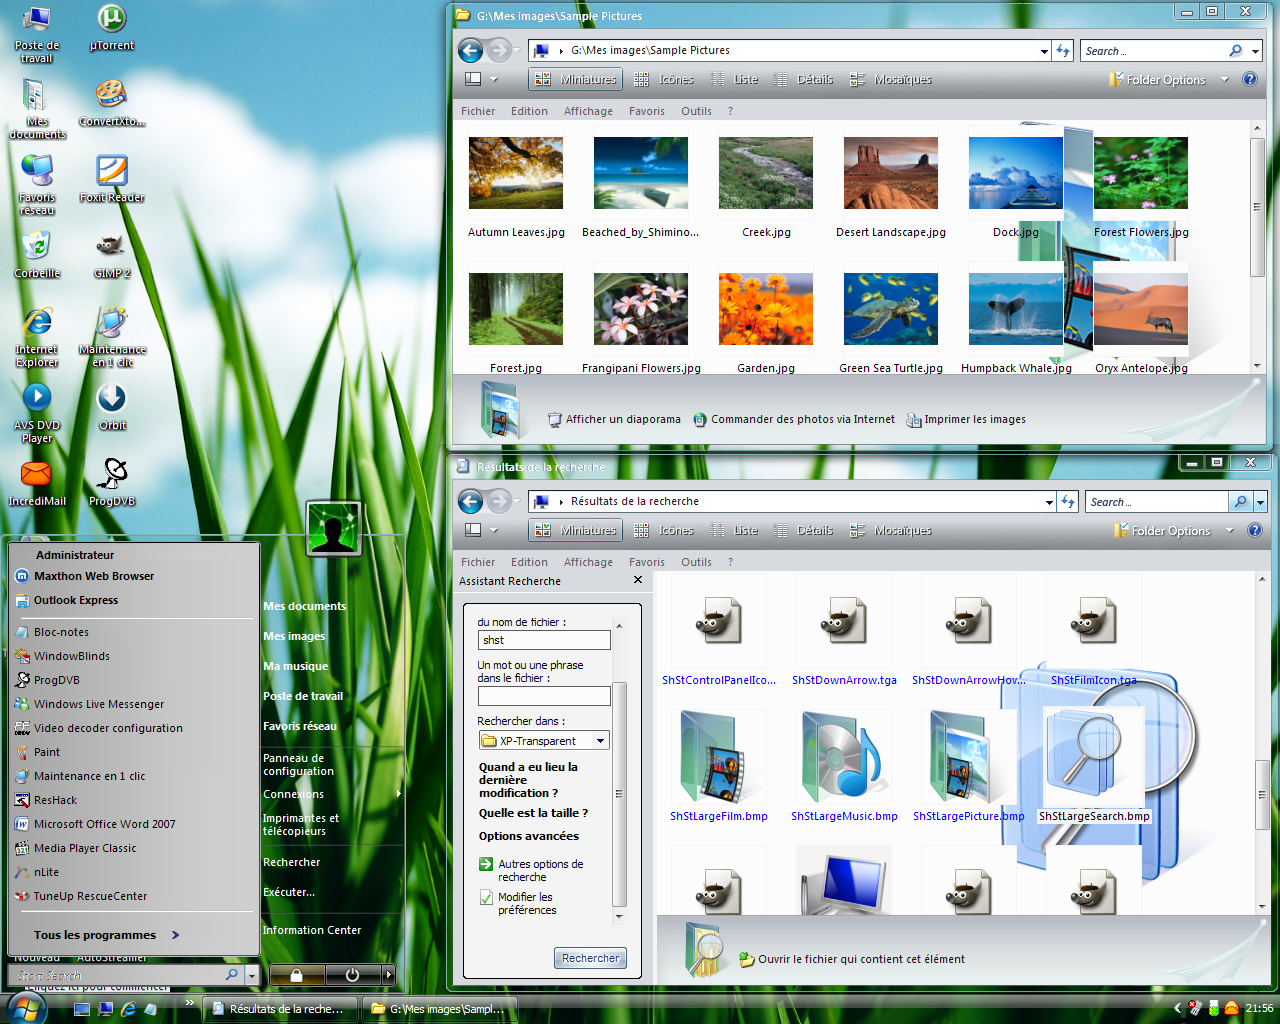Click the du nom de fichier field
The image size is (1280, 1024).
tap(544, 640)
